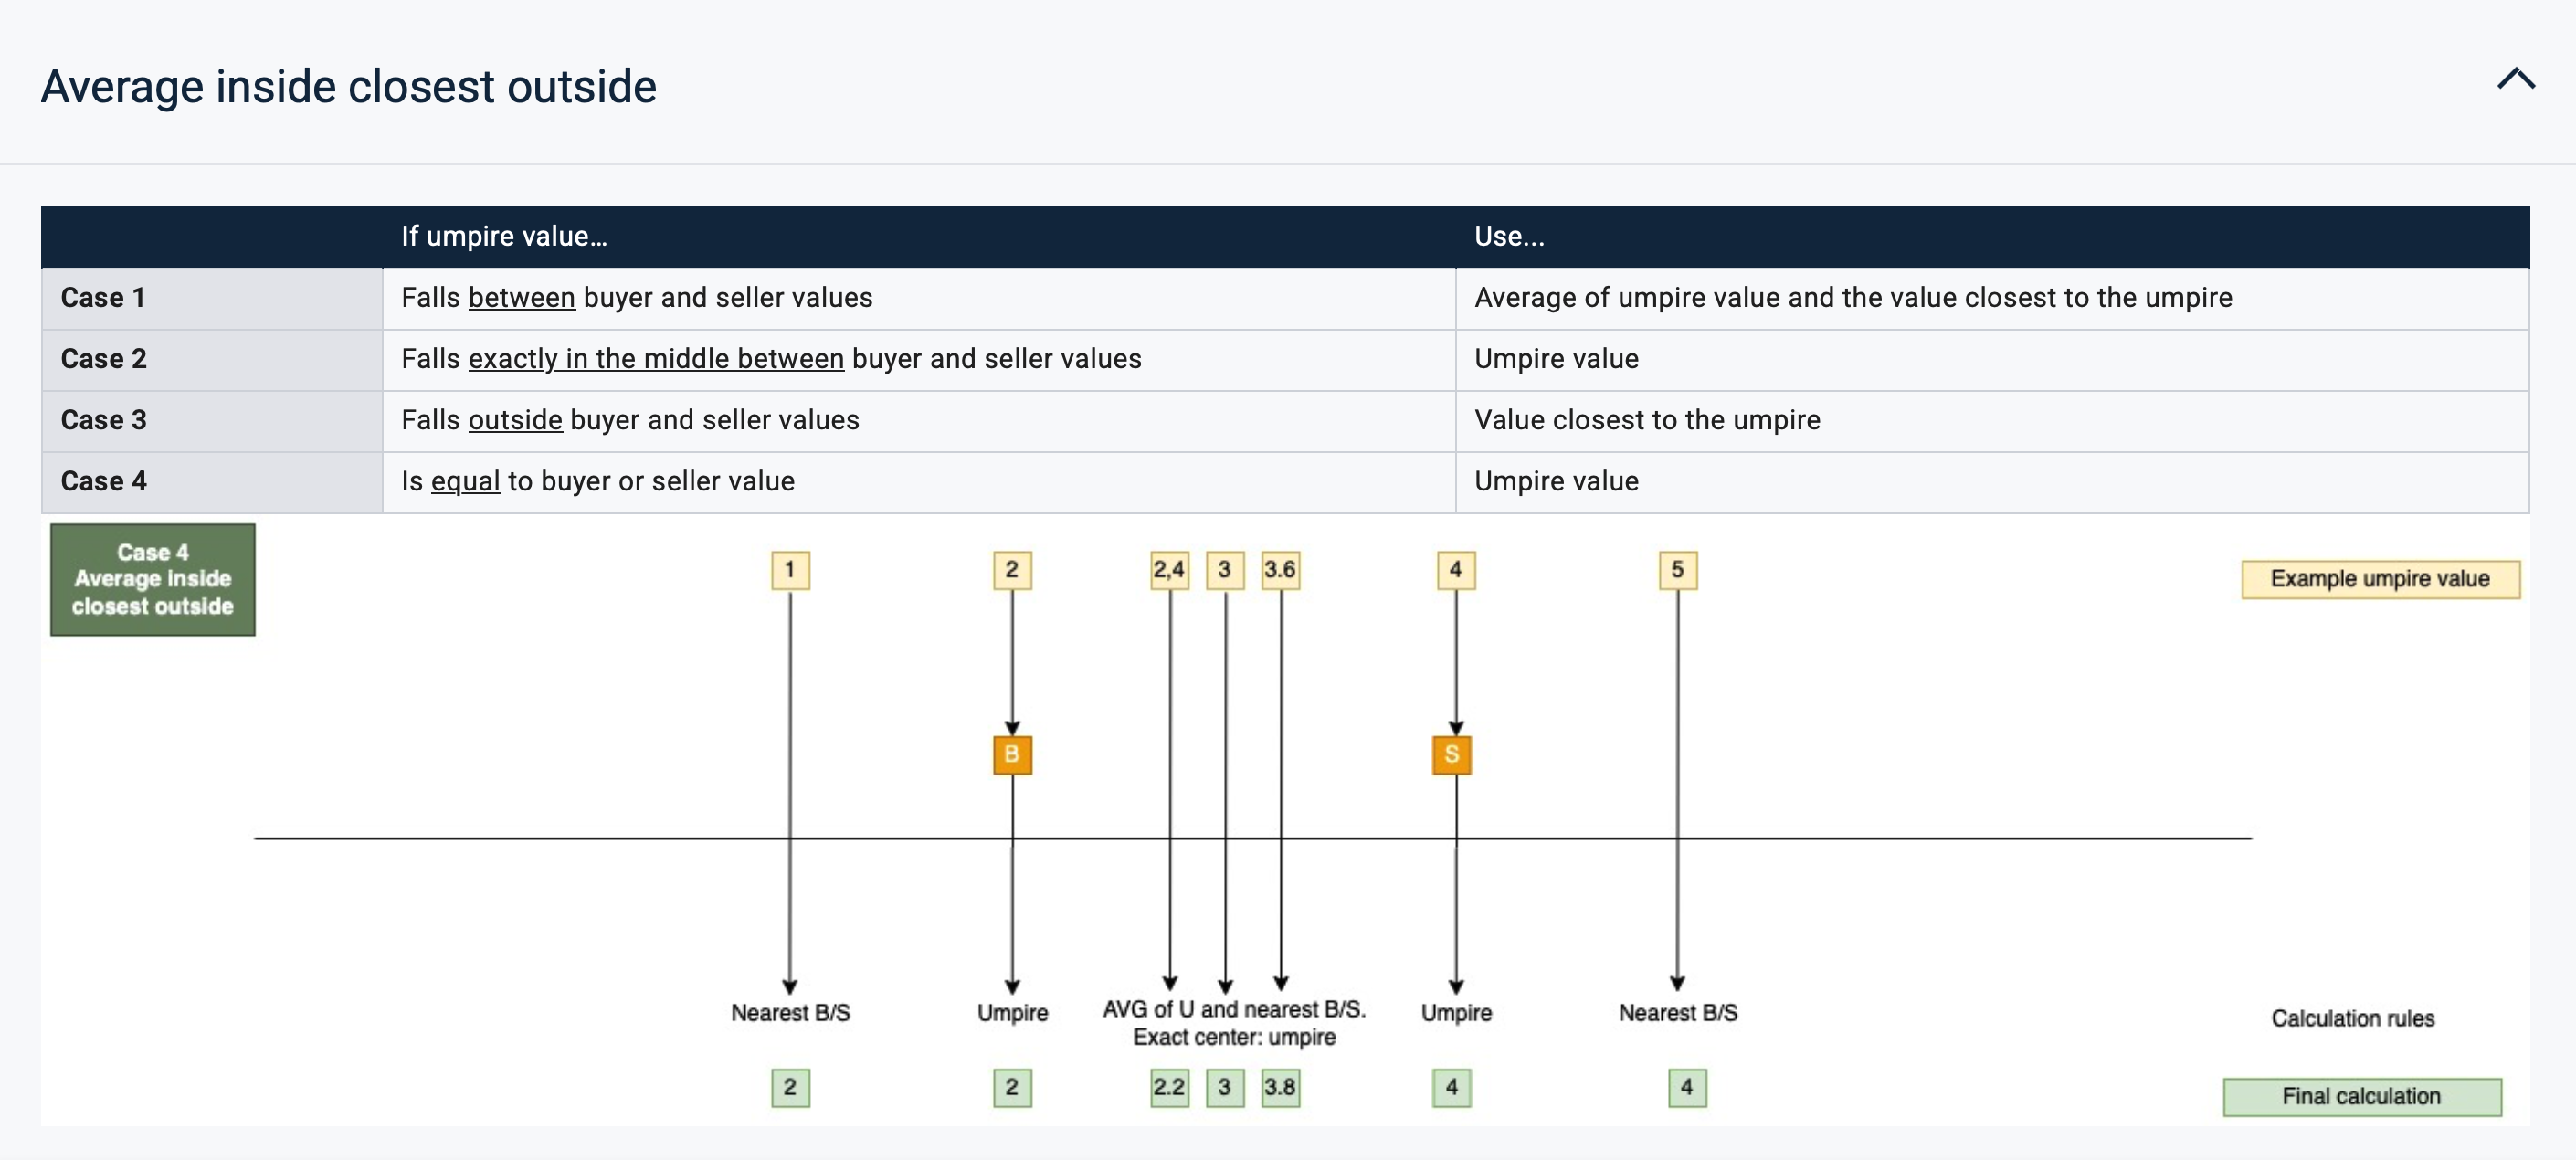Collapse the Average inside closest outside section
Screen dimensions: 2576x1160
(2515, 80)
